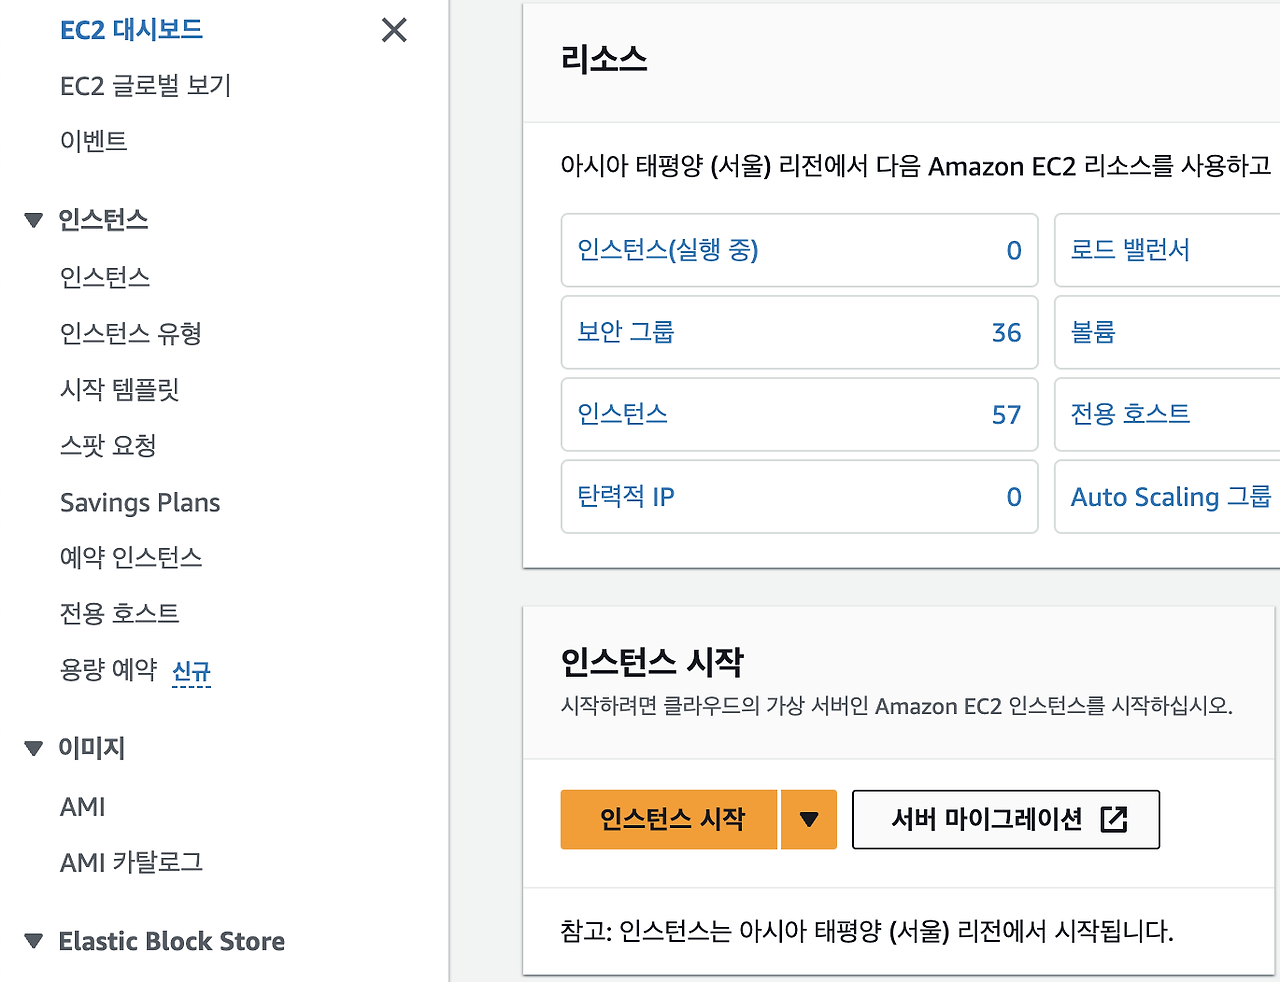Open Savings Plans
Image resolution: width=1280 pixels, height=982 pixels.
pos(140,502)
